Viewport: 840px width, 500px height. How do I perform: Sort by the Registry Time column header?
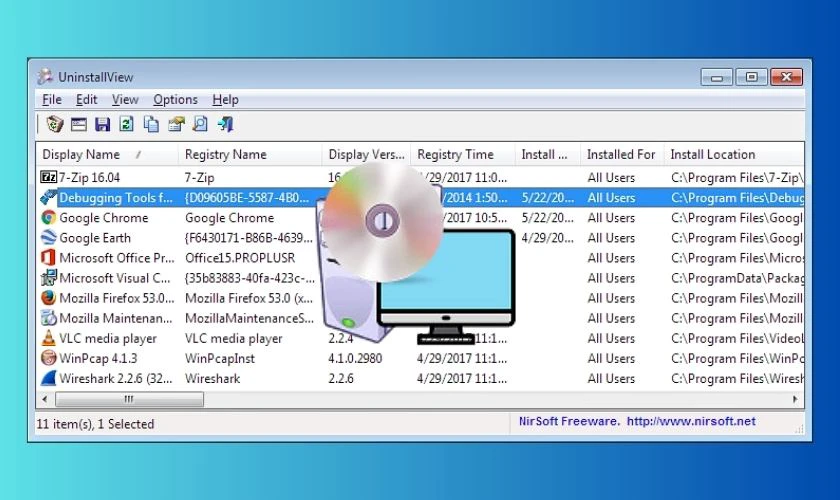[463, 154]
